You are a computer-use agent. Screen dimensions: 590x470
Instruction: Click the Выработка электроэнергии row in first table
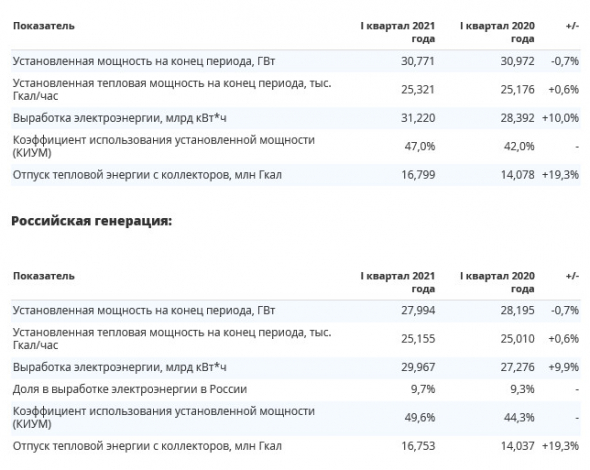295,118
